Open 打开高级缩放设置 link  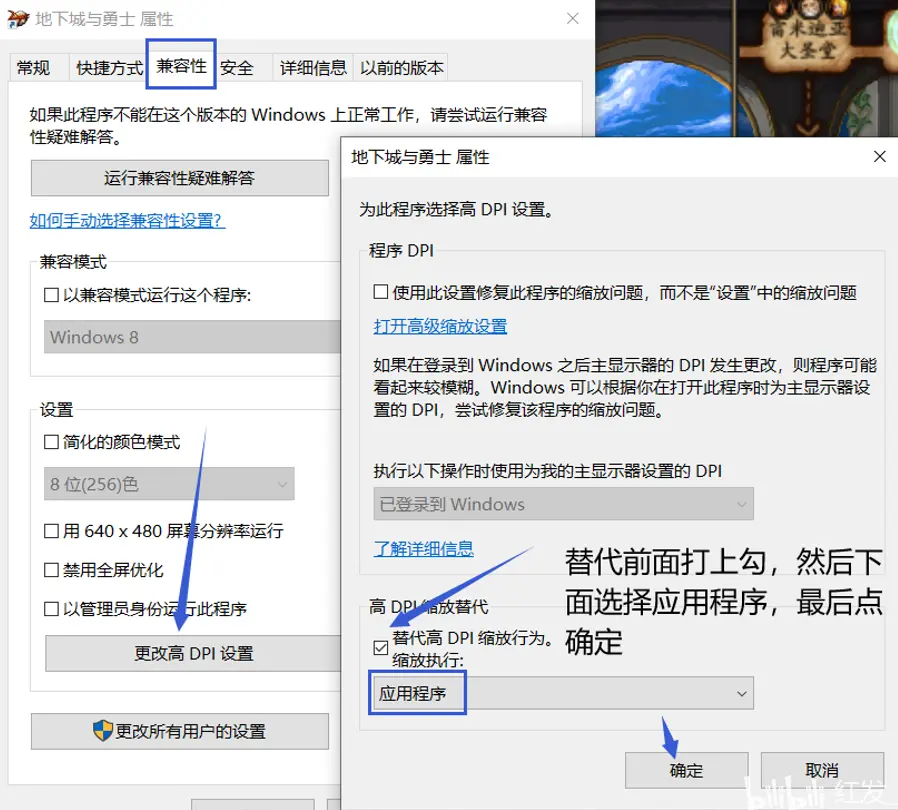[x=440, y=327]
